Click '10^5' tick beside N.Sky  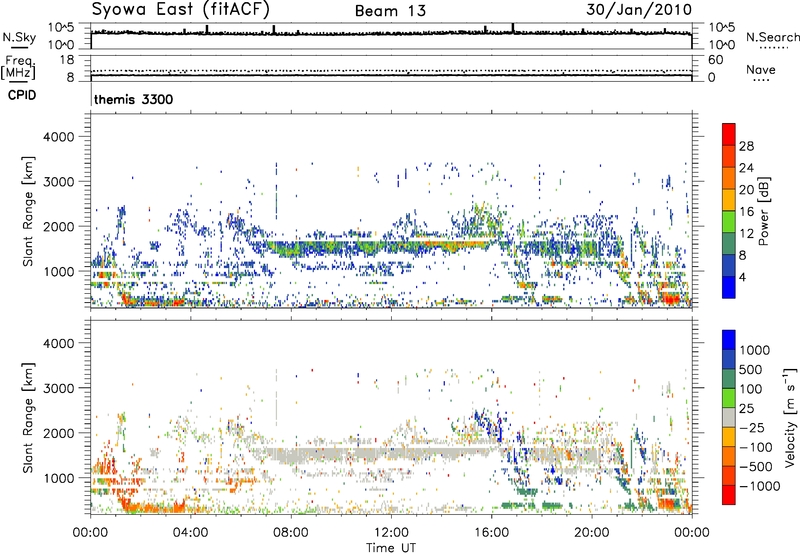61,28
